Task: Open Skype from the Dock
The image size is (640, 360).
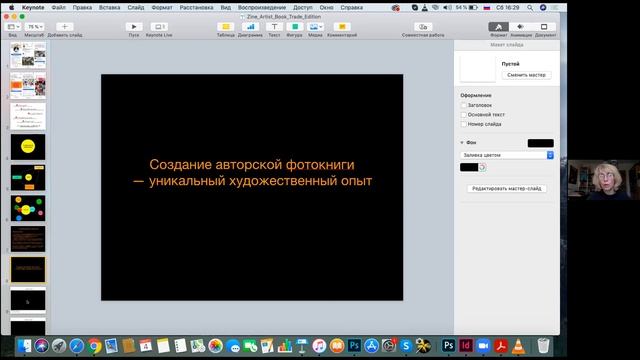Action: click(x=406, y=346)
